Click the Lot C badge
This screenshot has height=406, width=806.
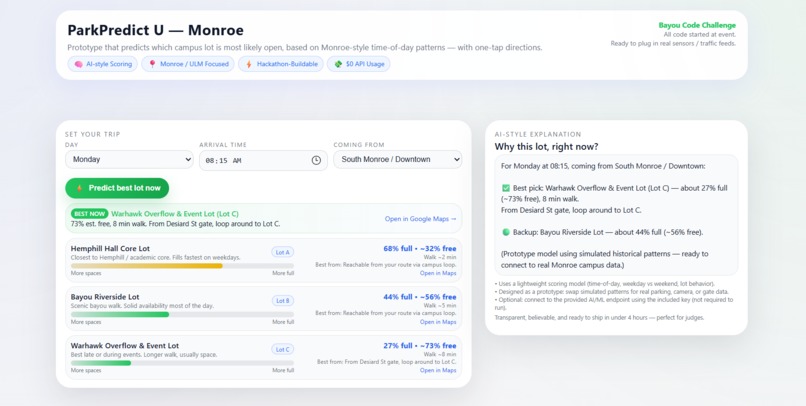tap(283, 349)
